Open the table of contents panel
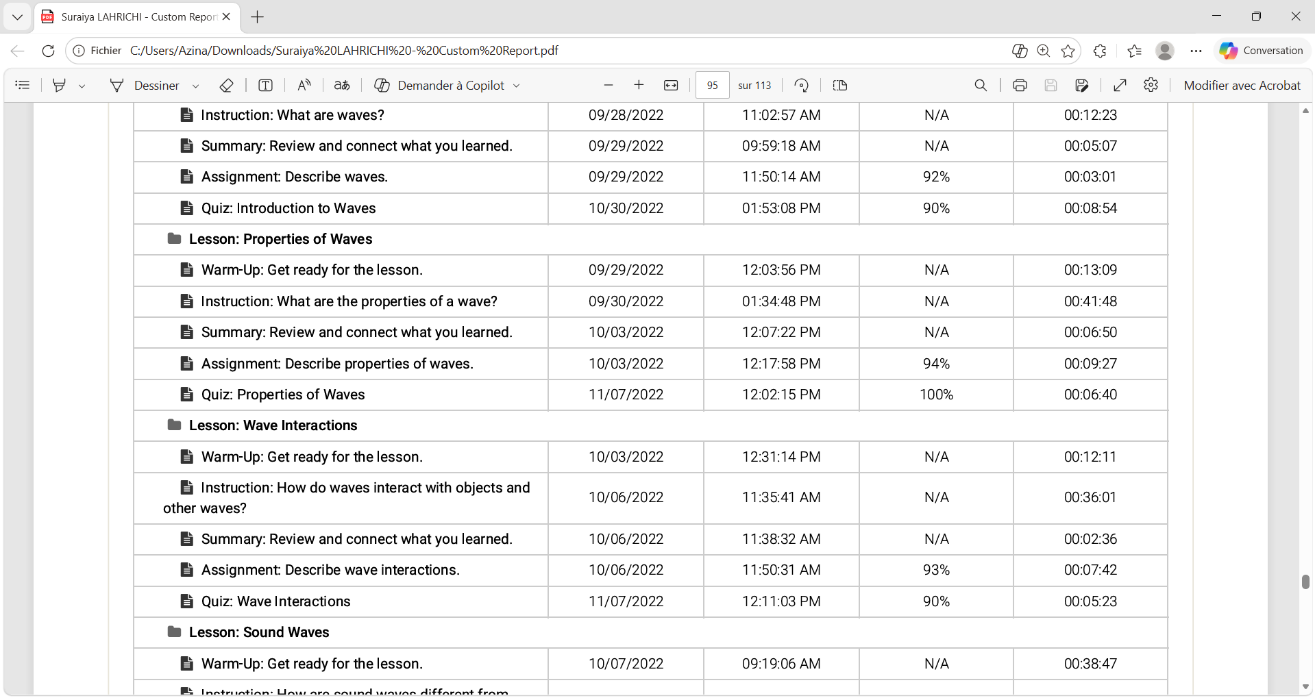The height and width of the screenshot is (698, 1315). pyautogui.click(x=22, y=86)
